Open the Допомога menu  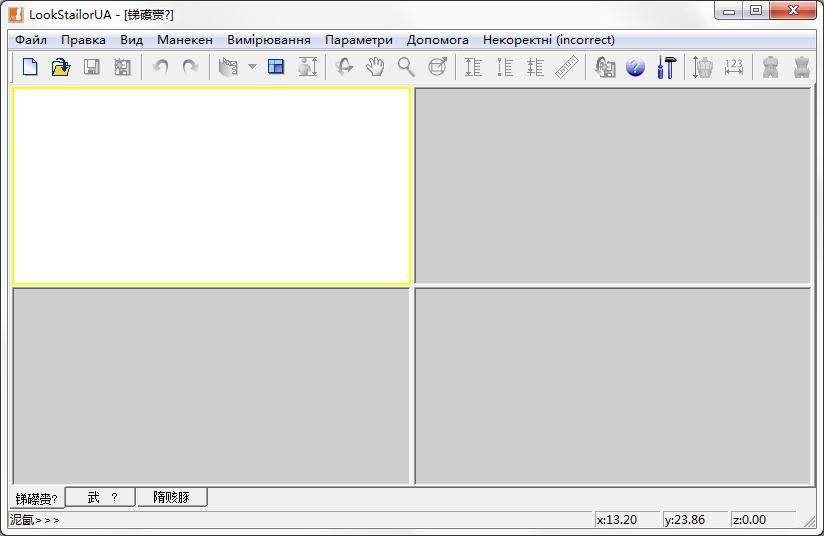click(437, 40)
